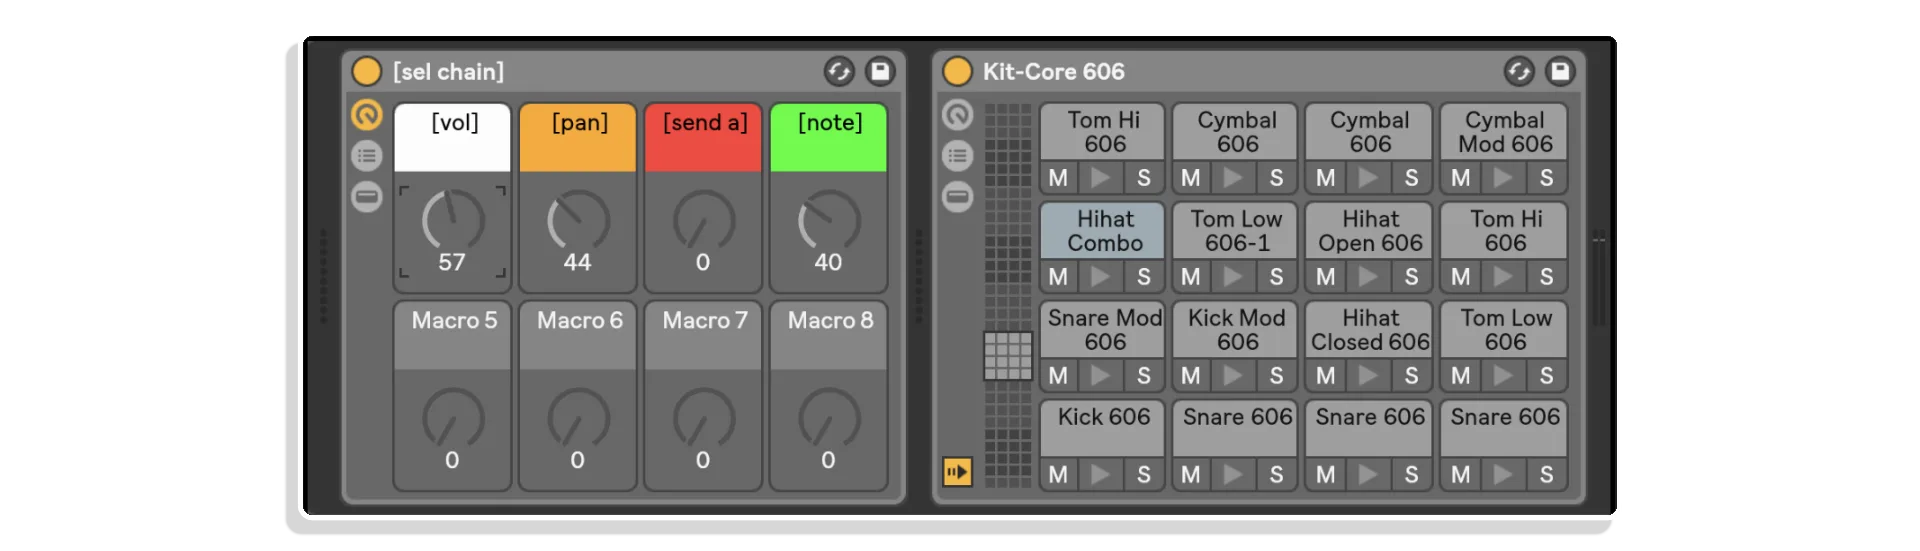Save the [sel chain] rack preset
This screenshot has width=1920, height=551.
click(880, 71)
